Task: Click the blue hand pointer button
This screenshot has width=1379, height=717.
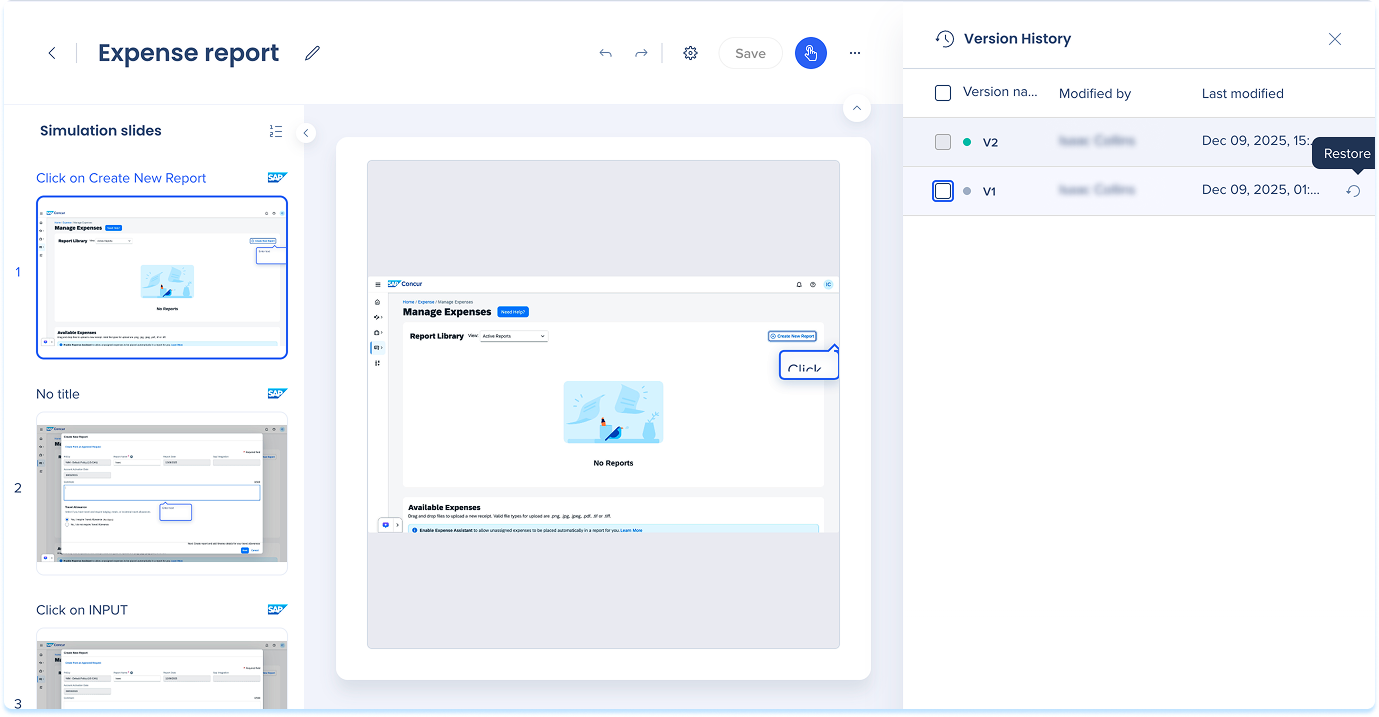Action: 811,53
